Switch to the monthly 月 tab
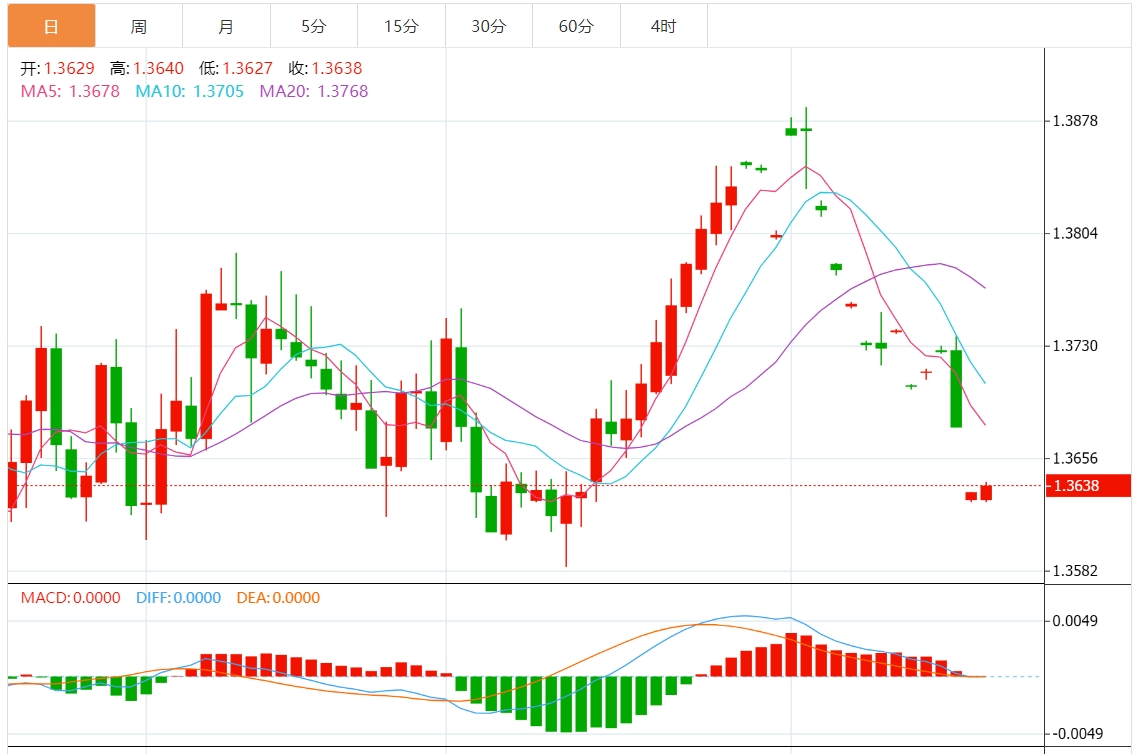 coord(226,26)
